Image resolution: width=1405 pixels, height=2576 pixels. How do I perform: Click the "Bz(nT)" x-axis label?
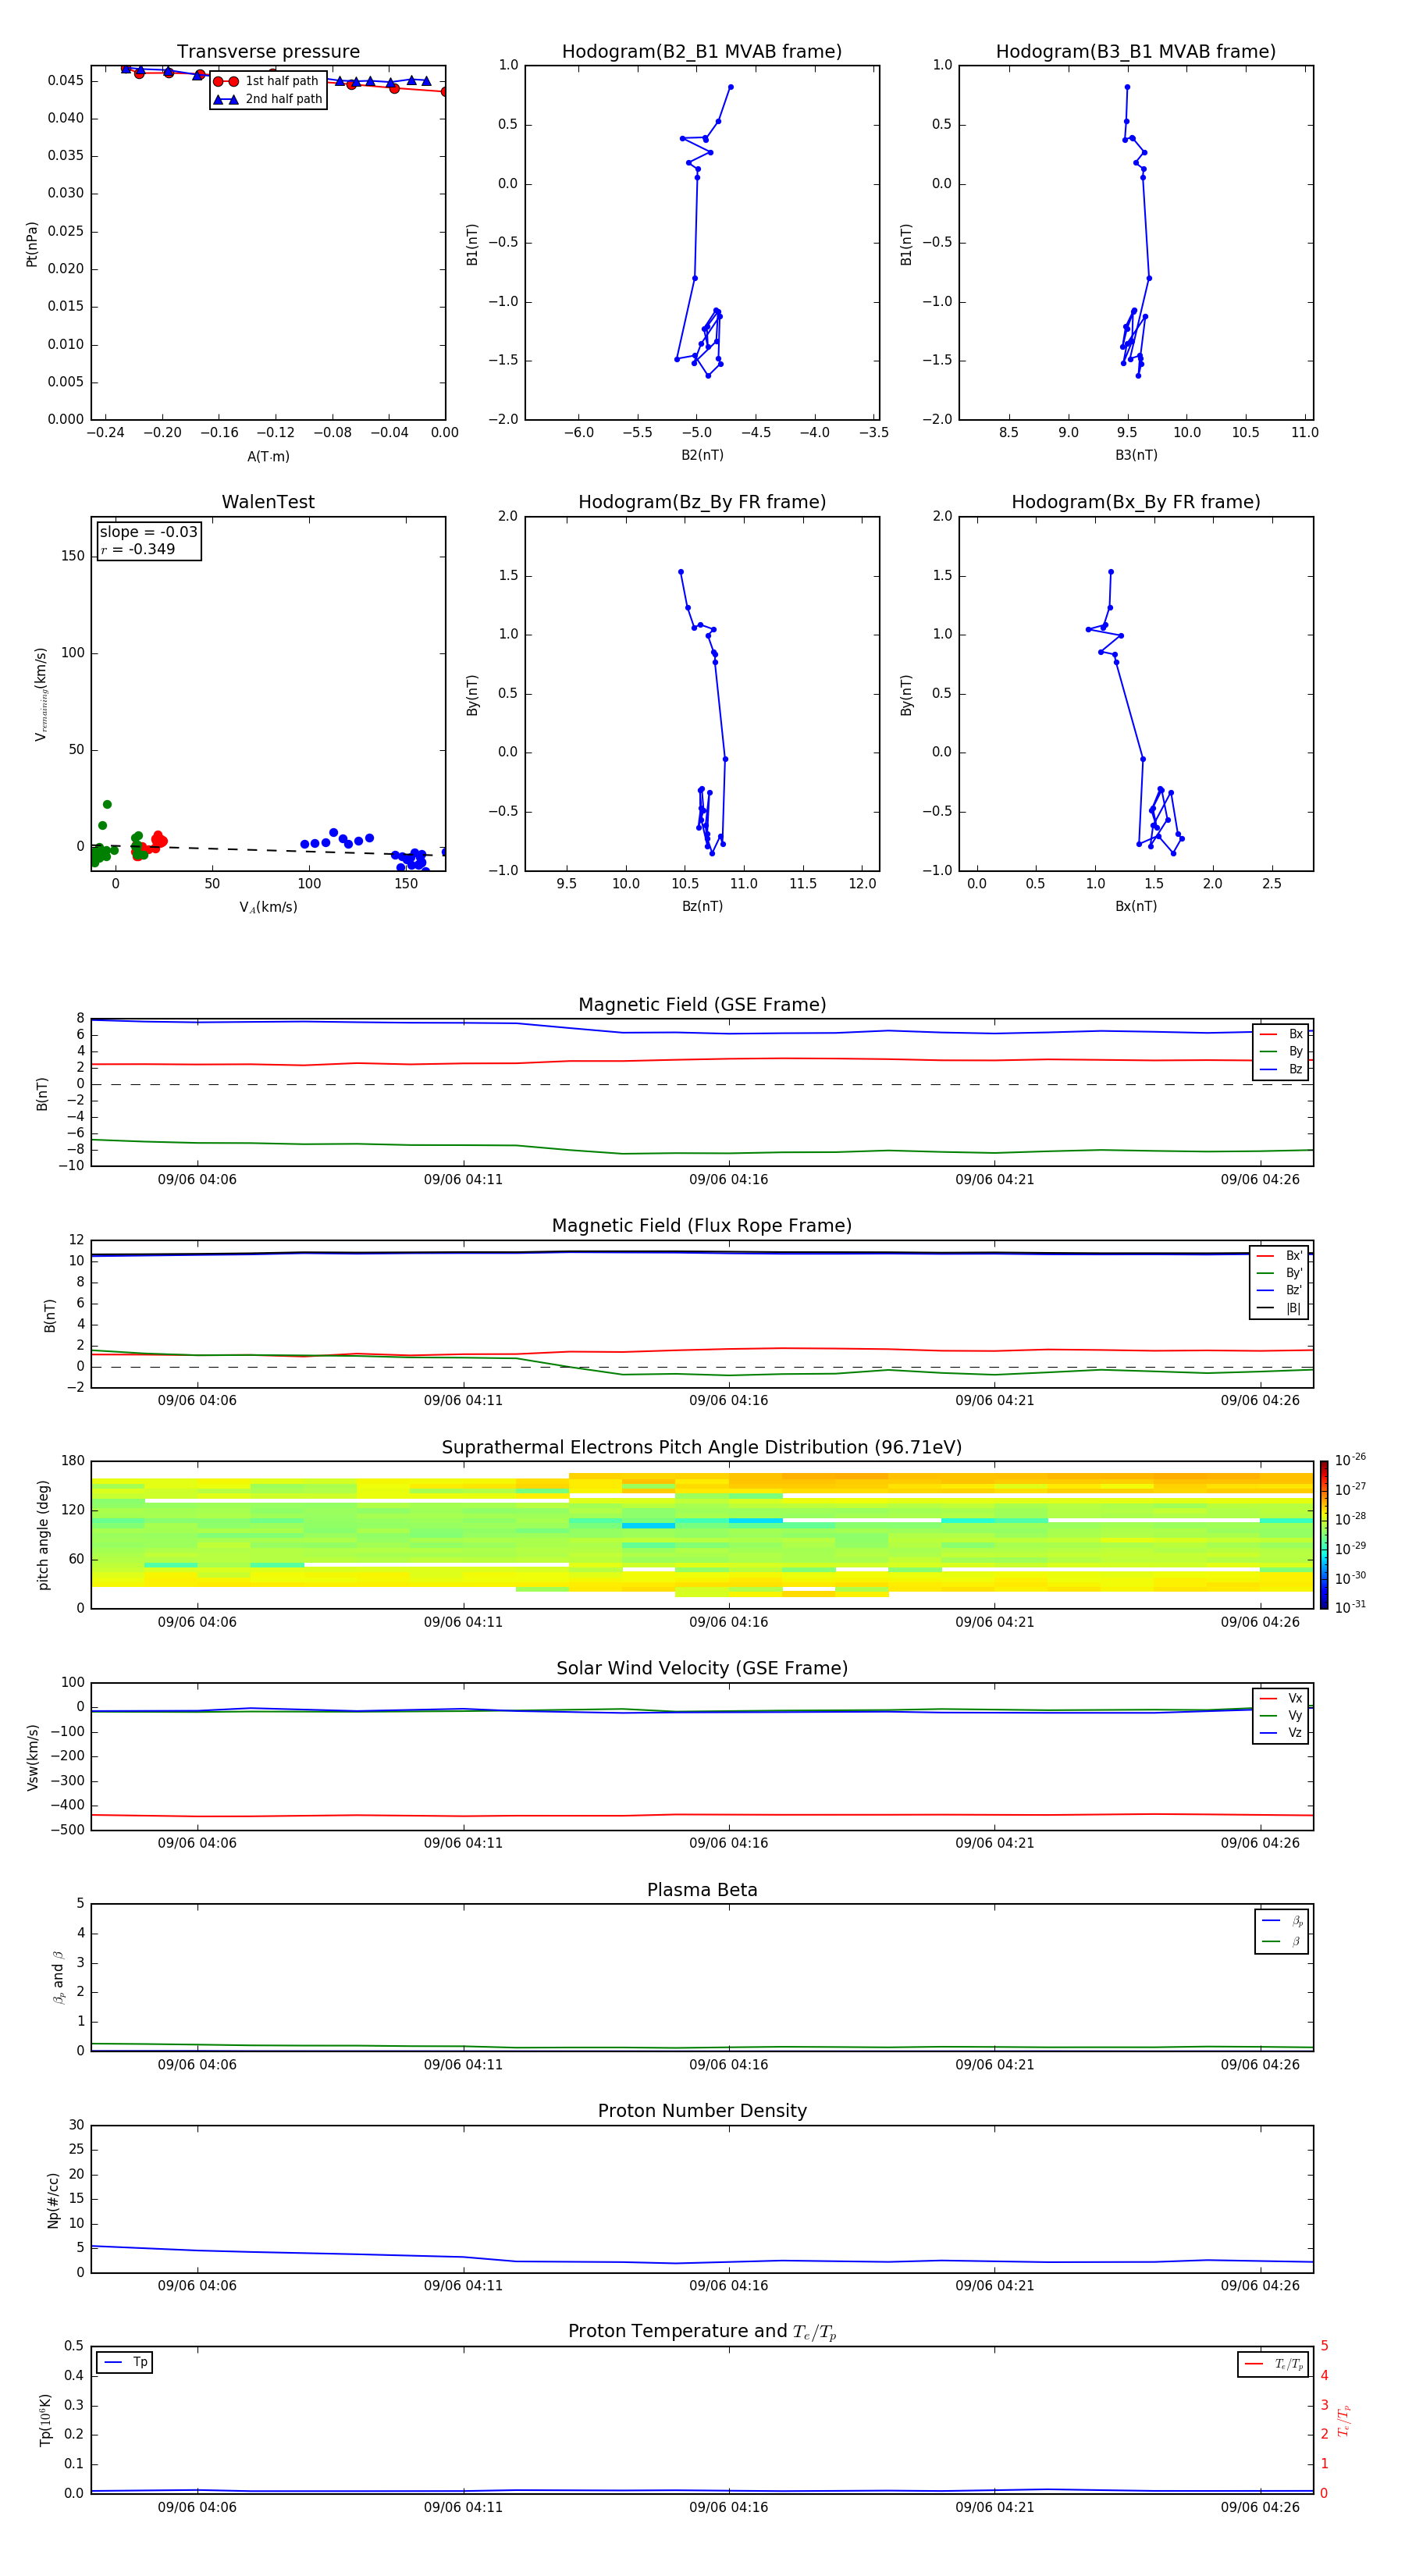pos(702,906)
